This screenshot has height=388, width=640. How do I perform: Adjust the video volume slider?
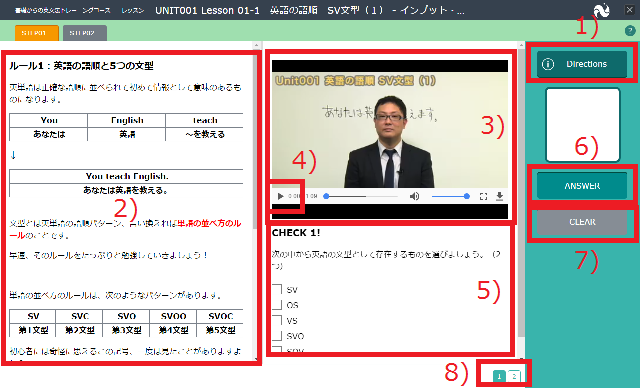(449, 196)
